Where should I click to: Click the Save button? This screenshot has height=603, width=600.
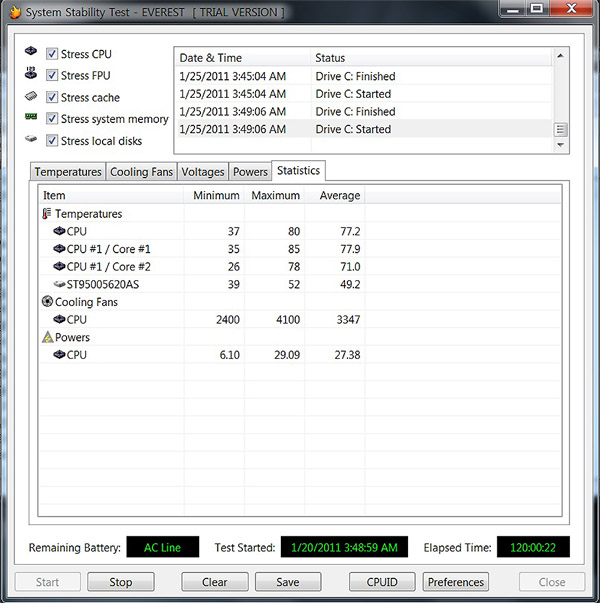click(x=288, y=582)
